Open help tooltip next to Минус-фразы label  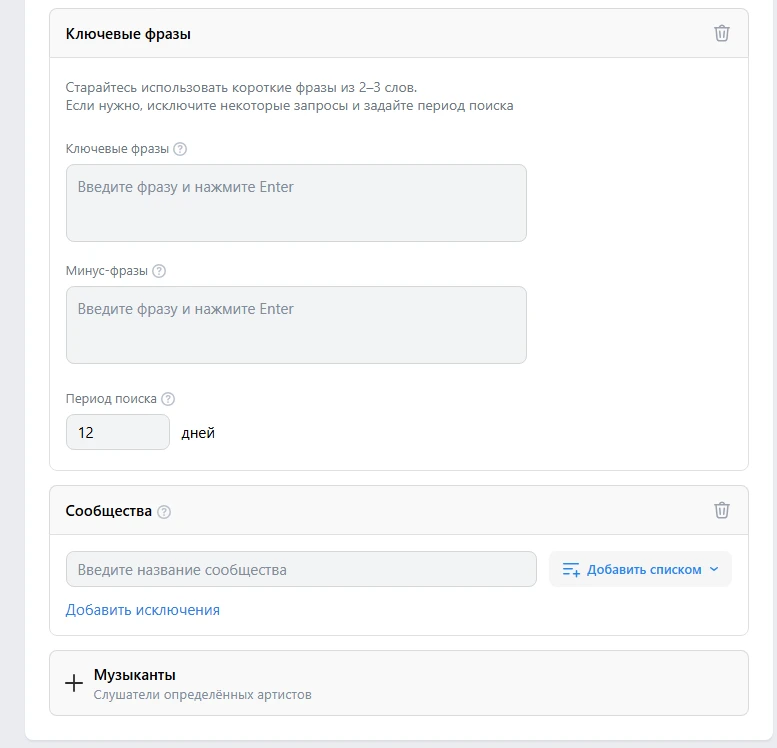coord(159,271)
